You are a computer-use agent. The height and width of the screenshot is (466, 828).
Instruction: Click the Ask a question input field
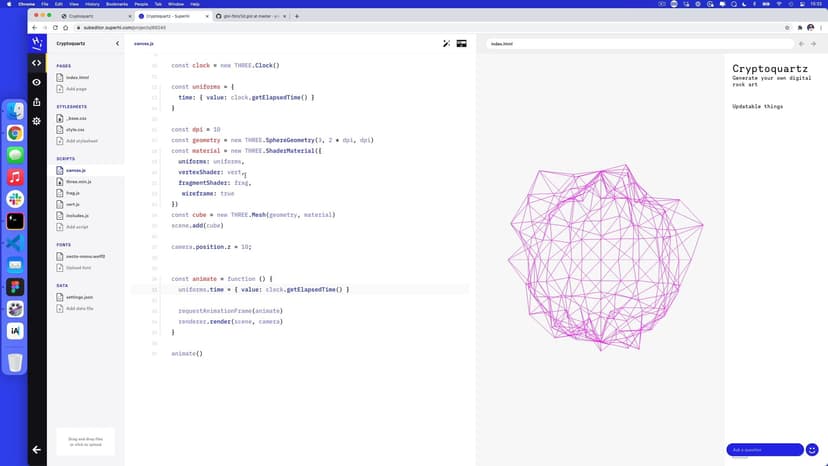(x=764, y=450)
